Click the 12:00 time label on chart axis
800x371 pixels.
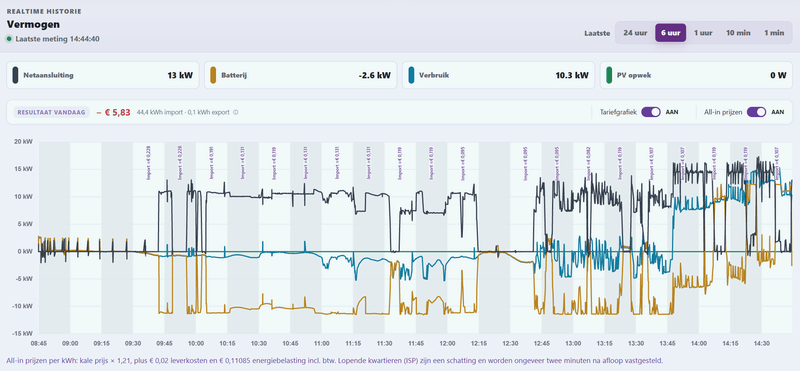[447, 343]
